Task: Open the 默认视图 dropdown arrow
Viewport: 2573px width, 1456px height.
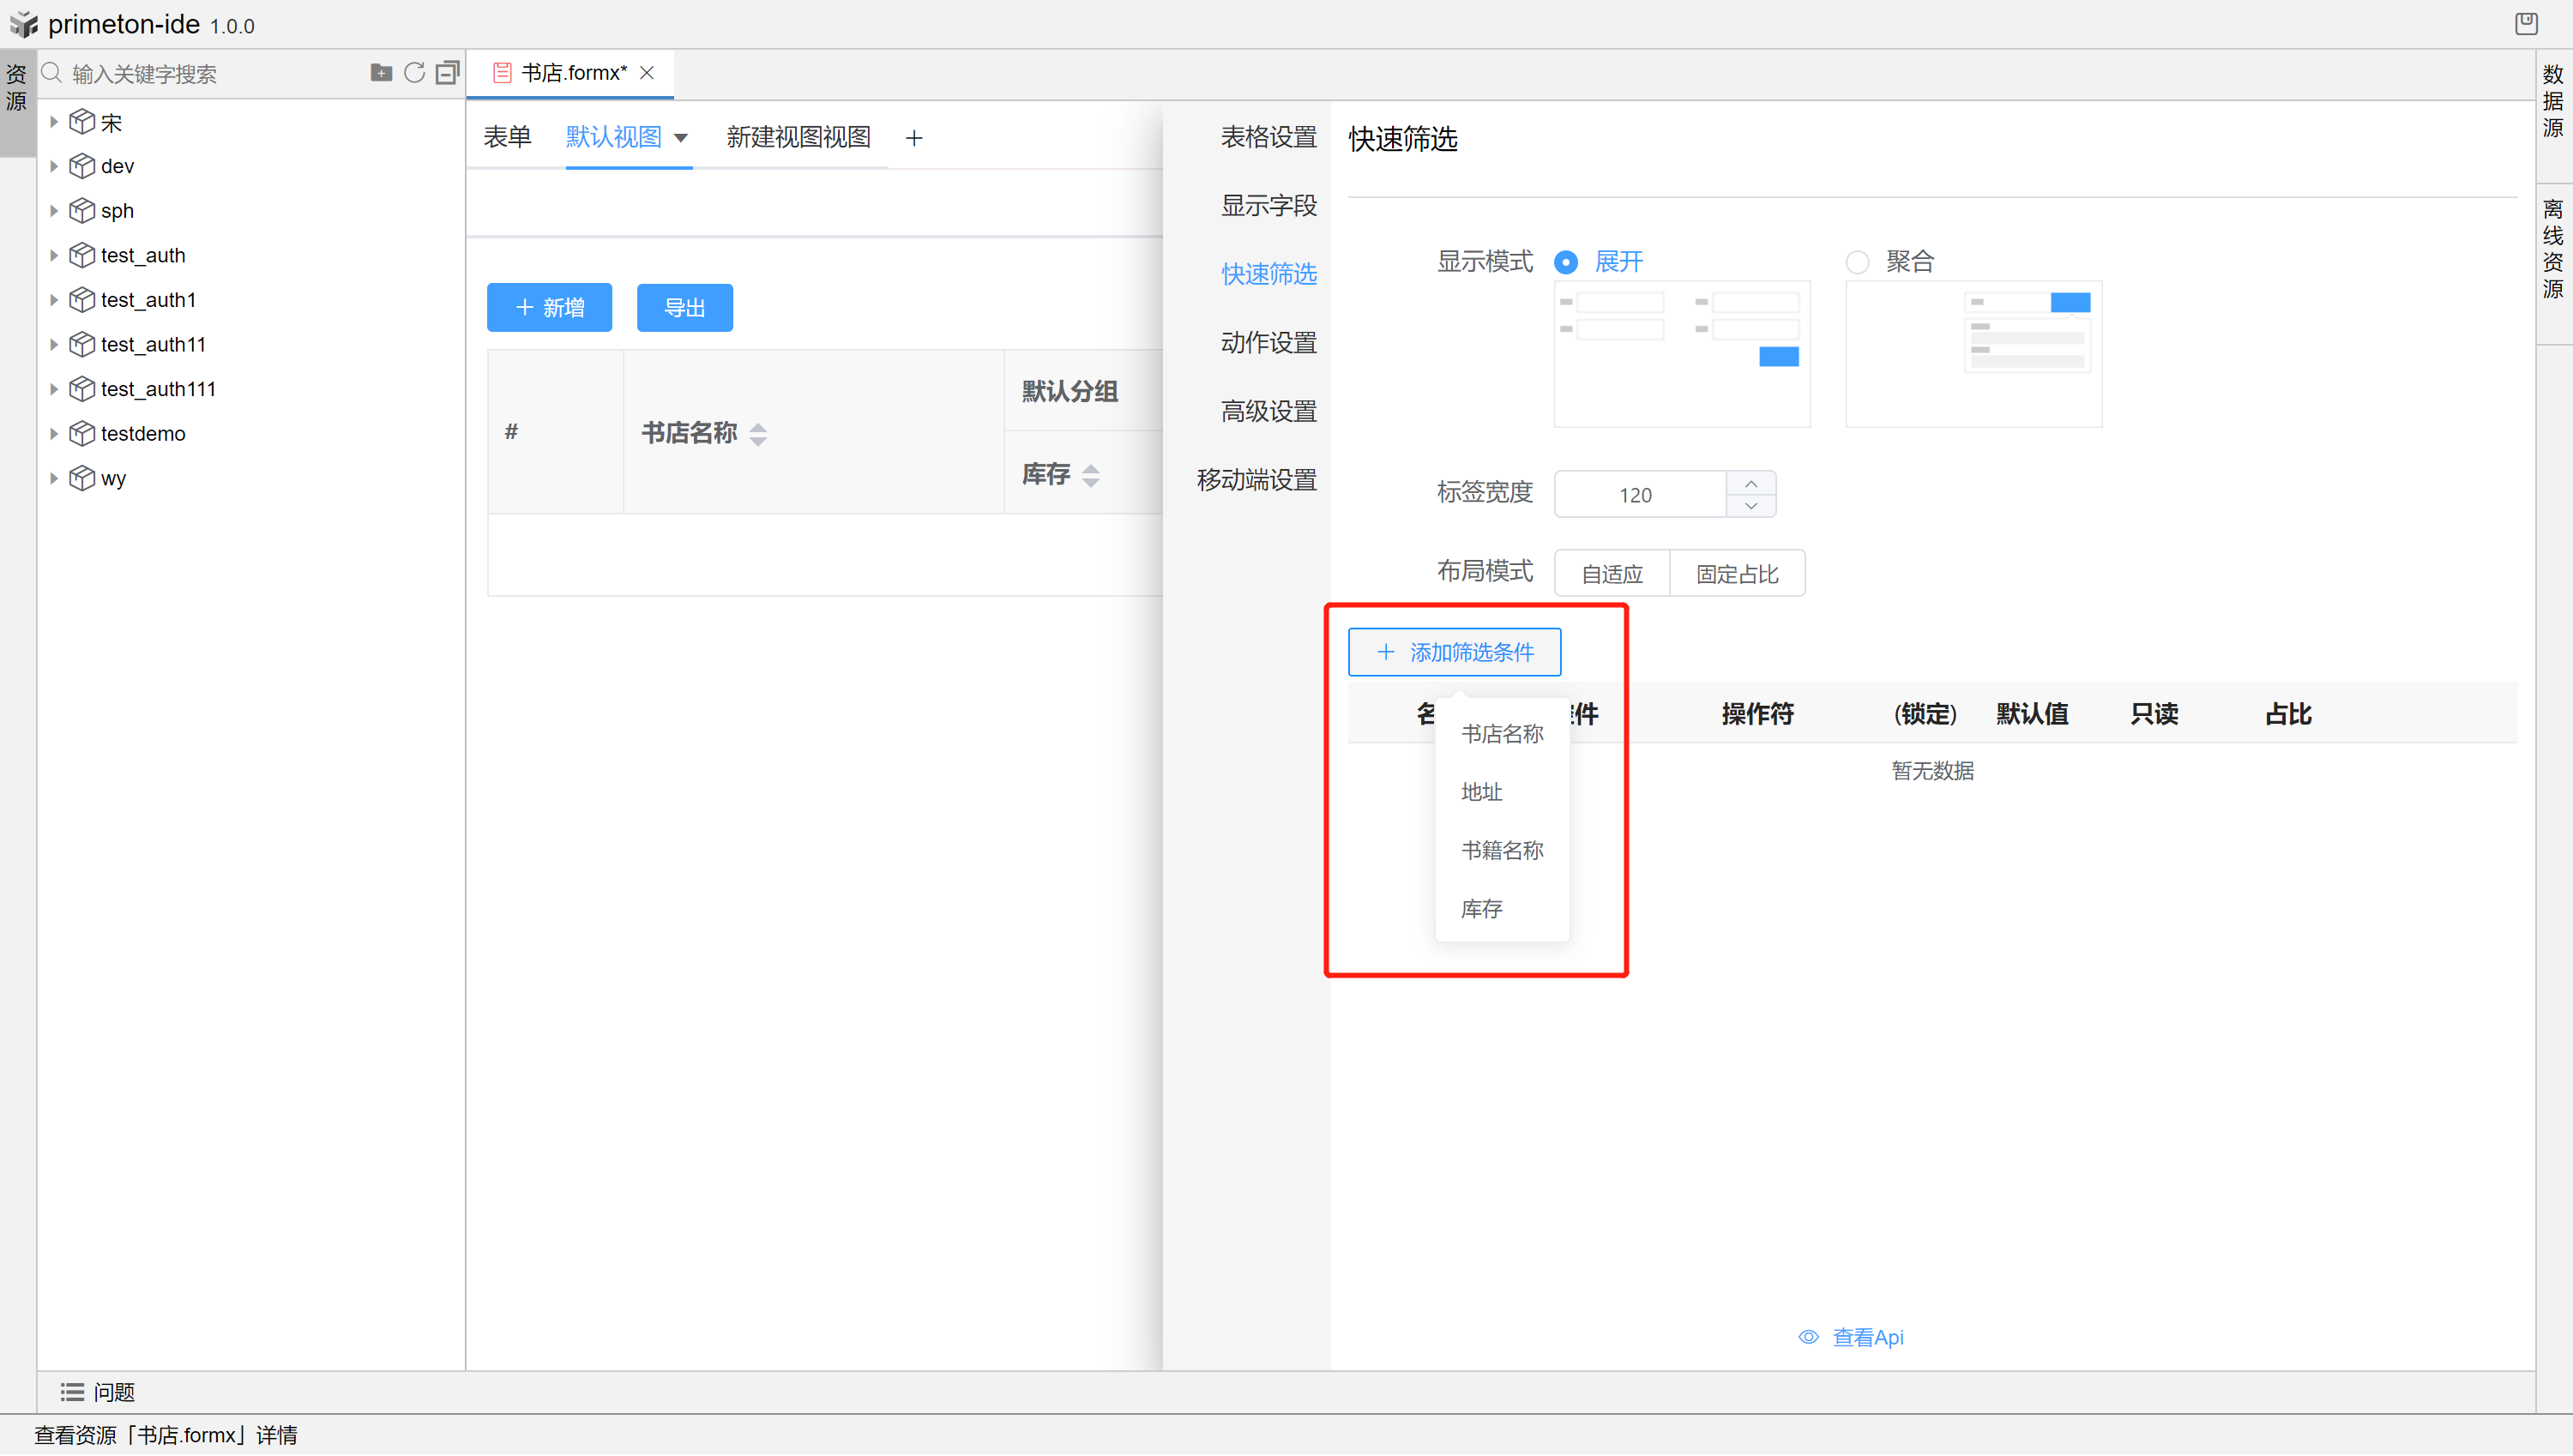Action: [681, 138]
